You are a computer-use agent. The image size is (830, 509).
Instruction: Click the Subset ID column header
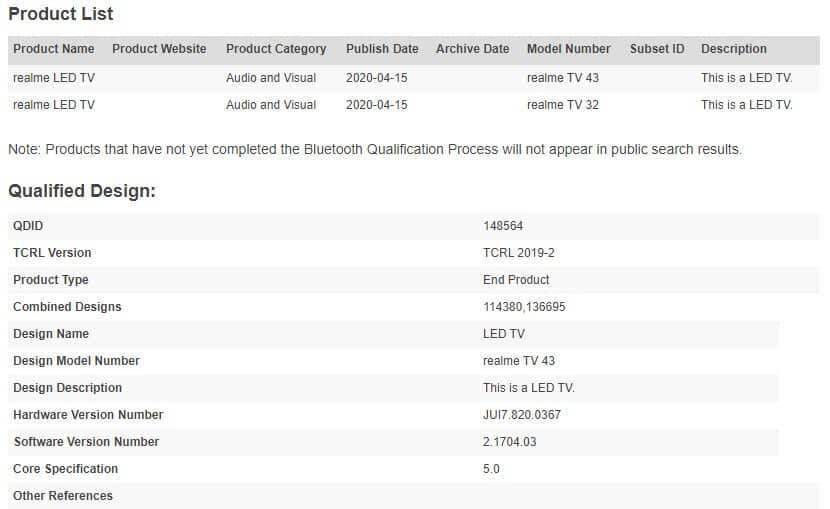pos(656,49)
